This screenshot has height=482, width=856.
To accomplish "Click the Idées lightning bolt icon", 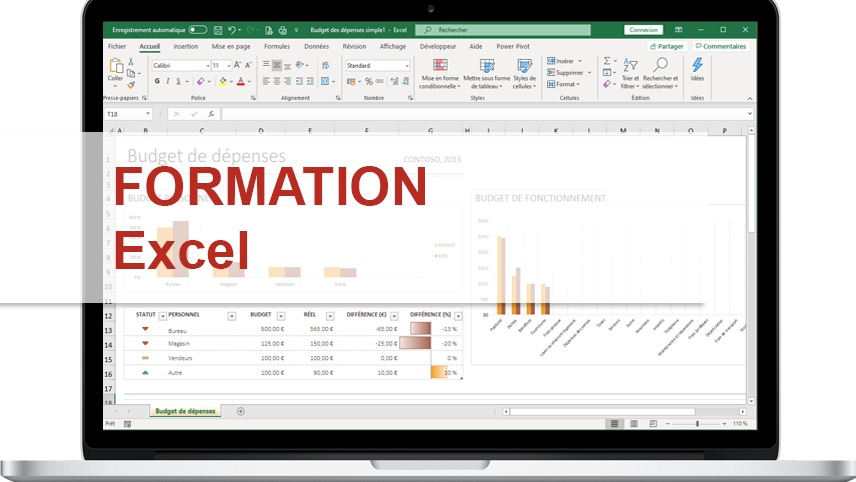I will click(697, 65).
